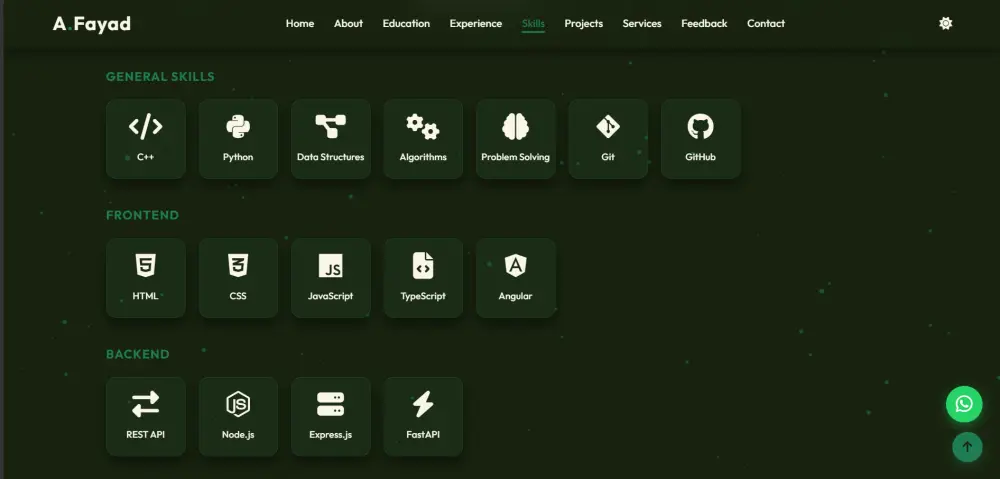
Task: Click the FastAPI lightning bolt icon
Action: (423, 404)
